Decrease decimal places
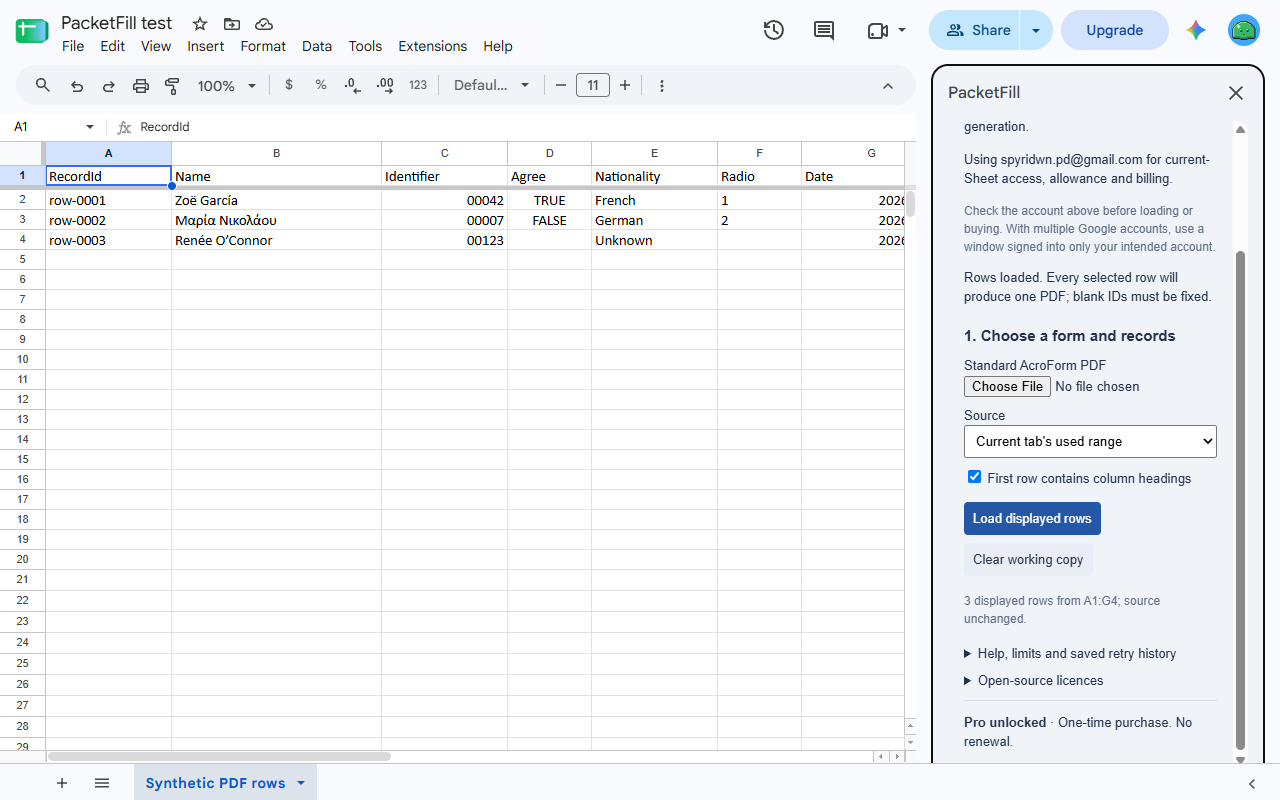Image resolution: width=1280 pixels, height=800 pixels. click(352, 86)
